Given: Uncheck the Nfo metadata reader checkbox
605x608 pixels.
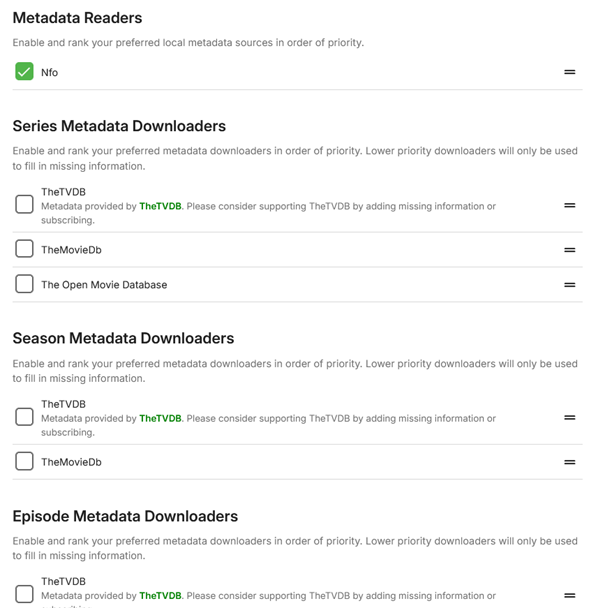Looking at the screenshot, I should coord(24,72).
